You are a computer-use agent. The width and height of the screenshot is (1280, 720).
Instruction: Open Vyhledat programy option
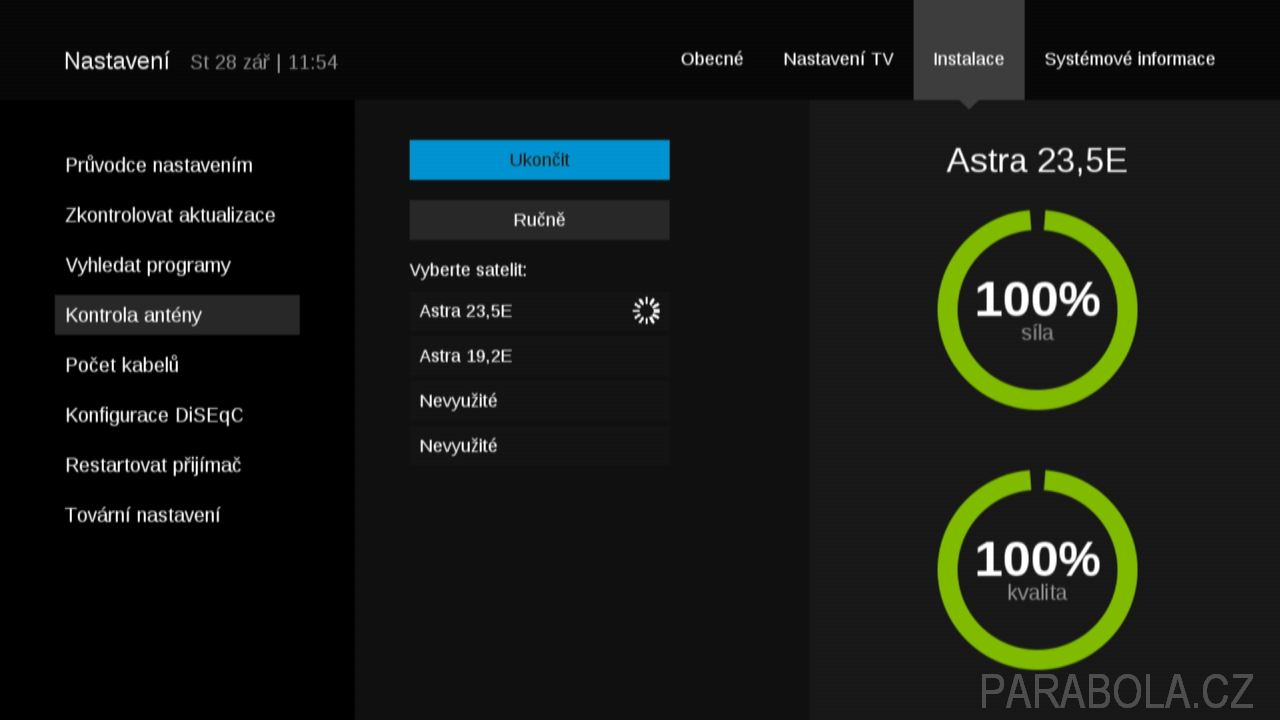pyautogui.click(x=148, y=265)
